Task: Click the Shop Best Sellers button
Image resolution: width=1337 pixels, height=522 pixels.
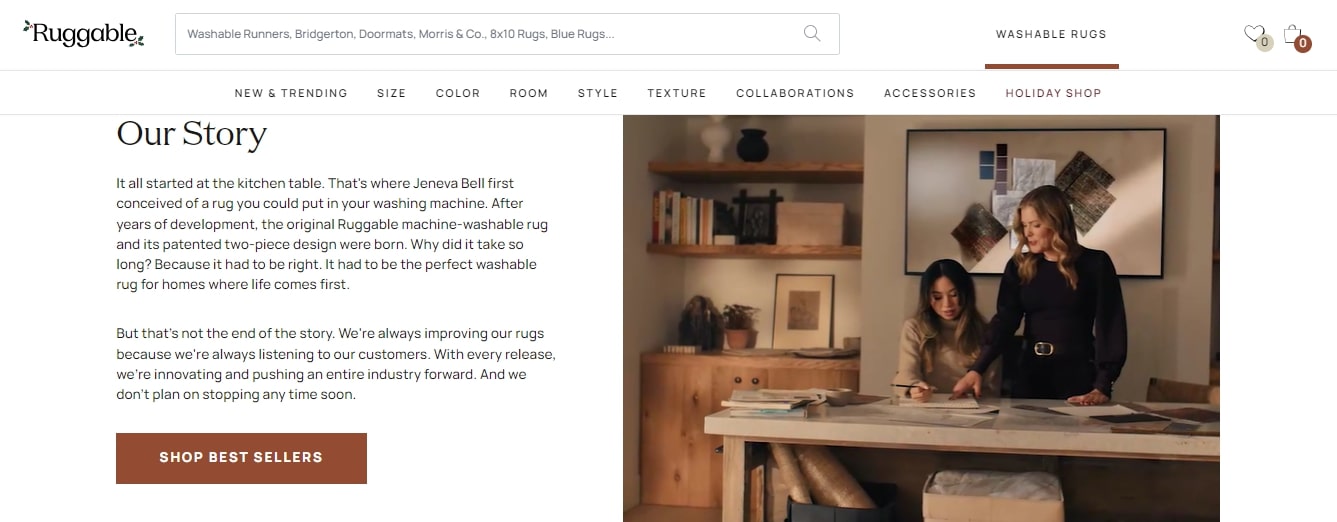Action: pos(241,458)
